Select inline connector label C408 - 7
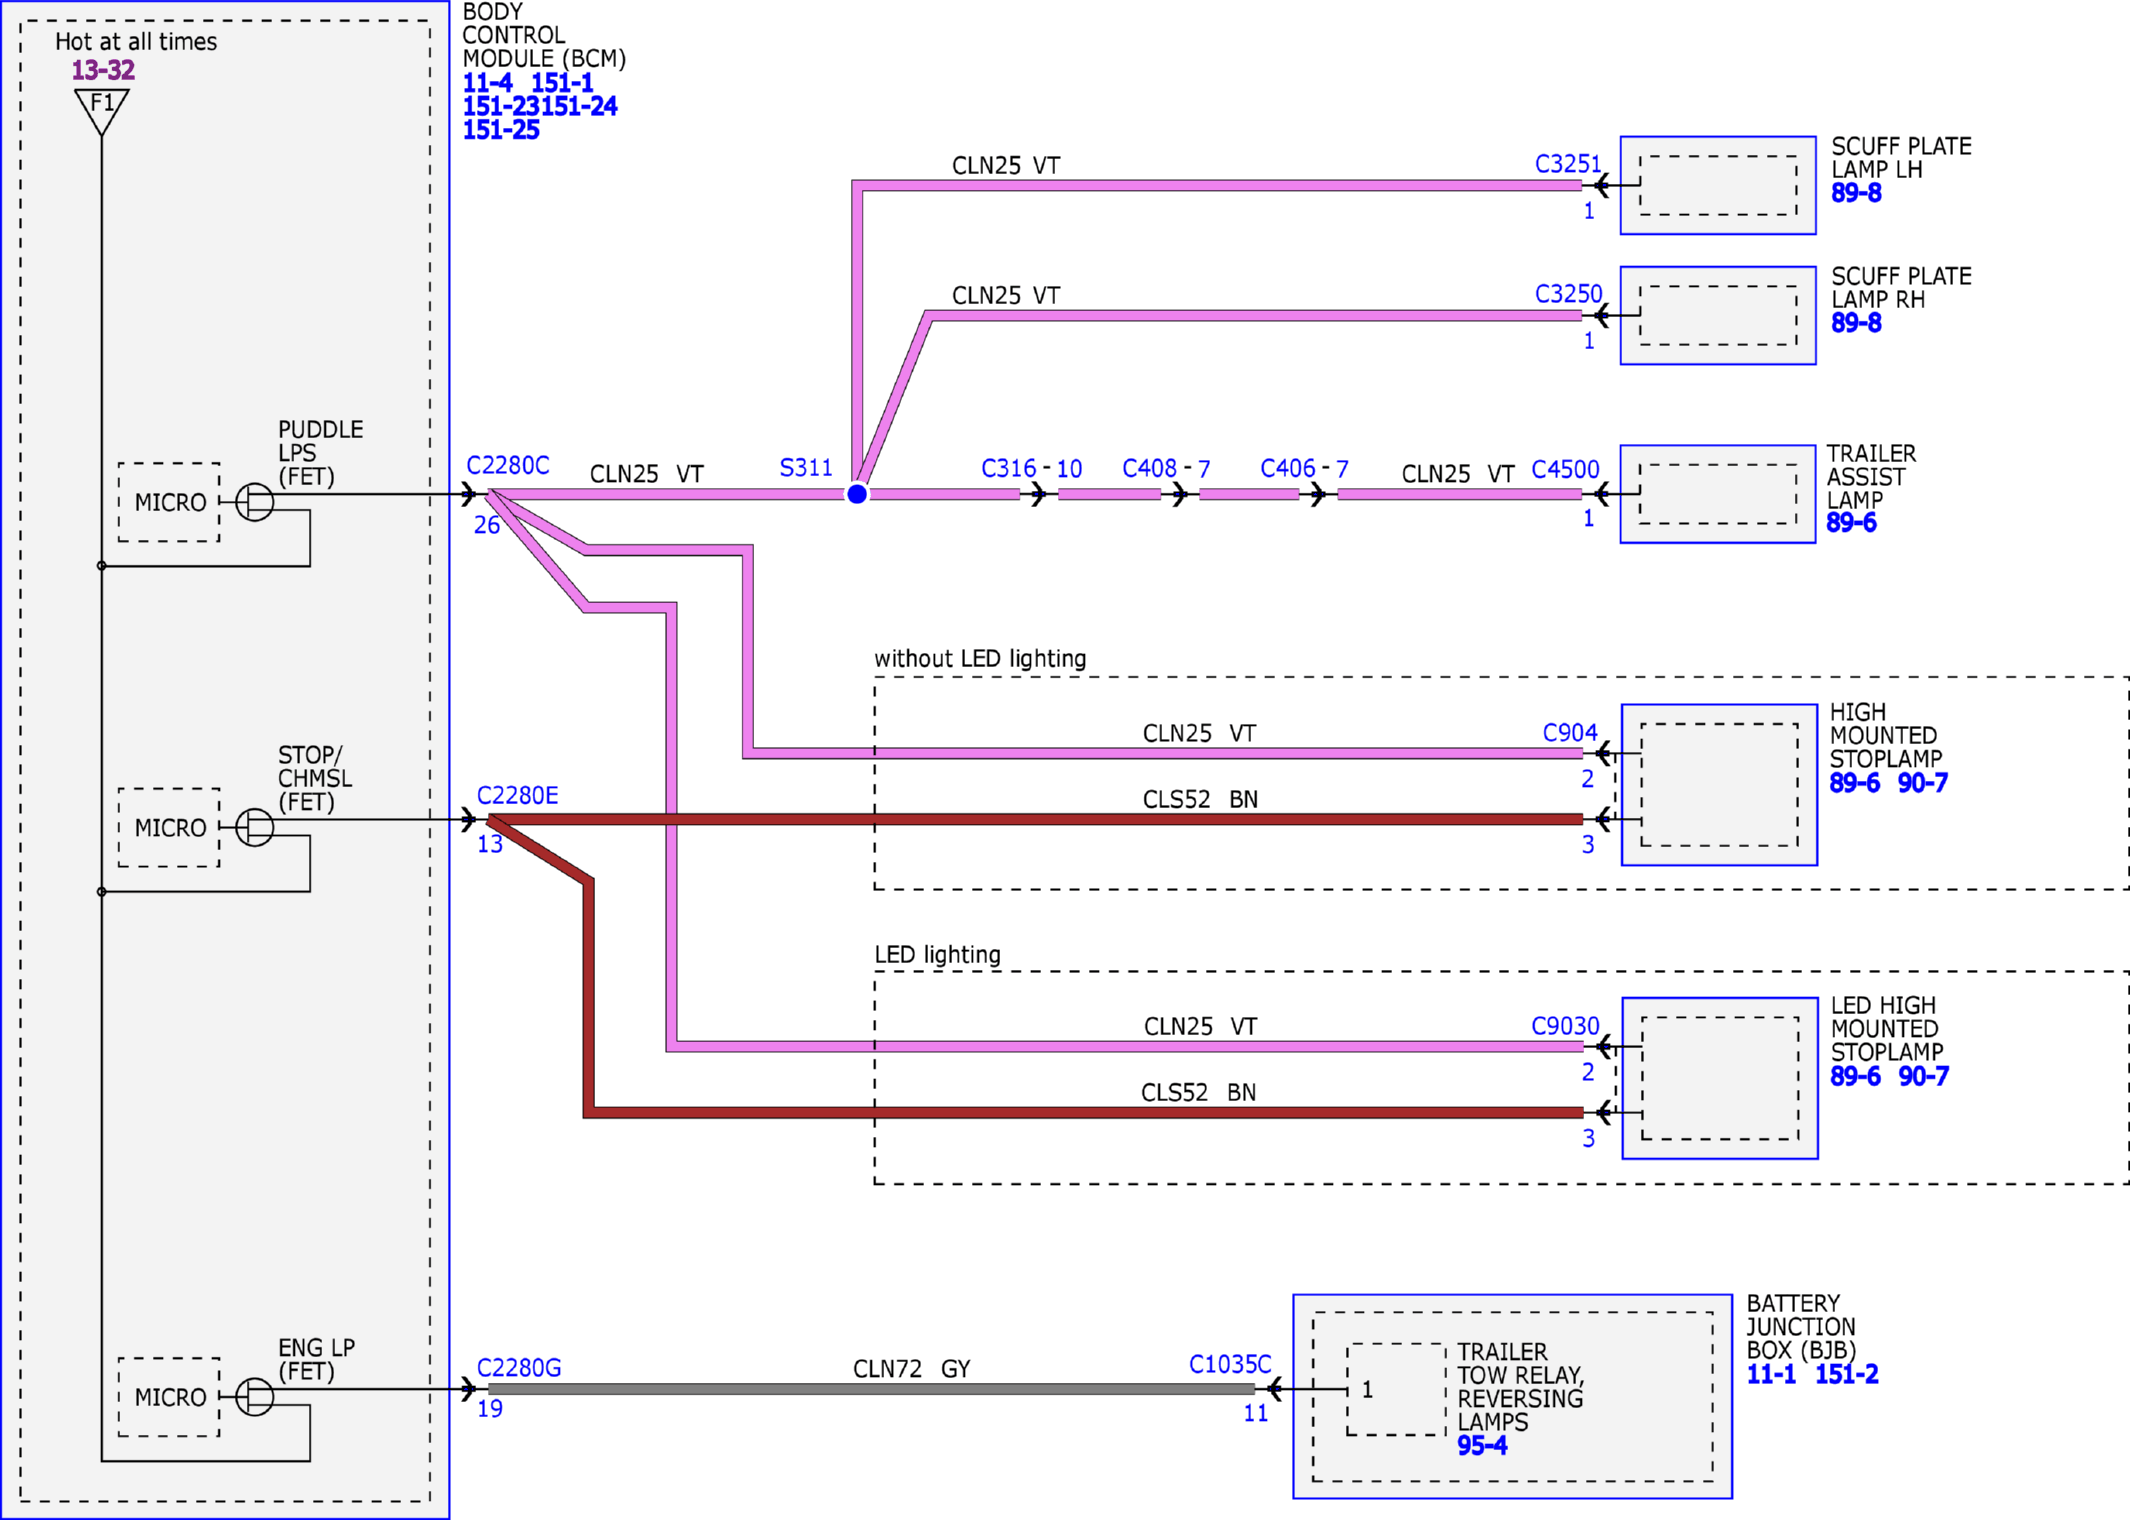This screenshot has width=2130, height=1520. click(1166, 469)
